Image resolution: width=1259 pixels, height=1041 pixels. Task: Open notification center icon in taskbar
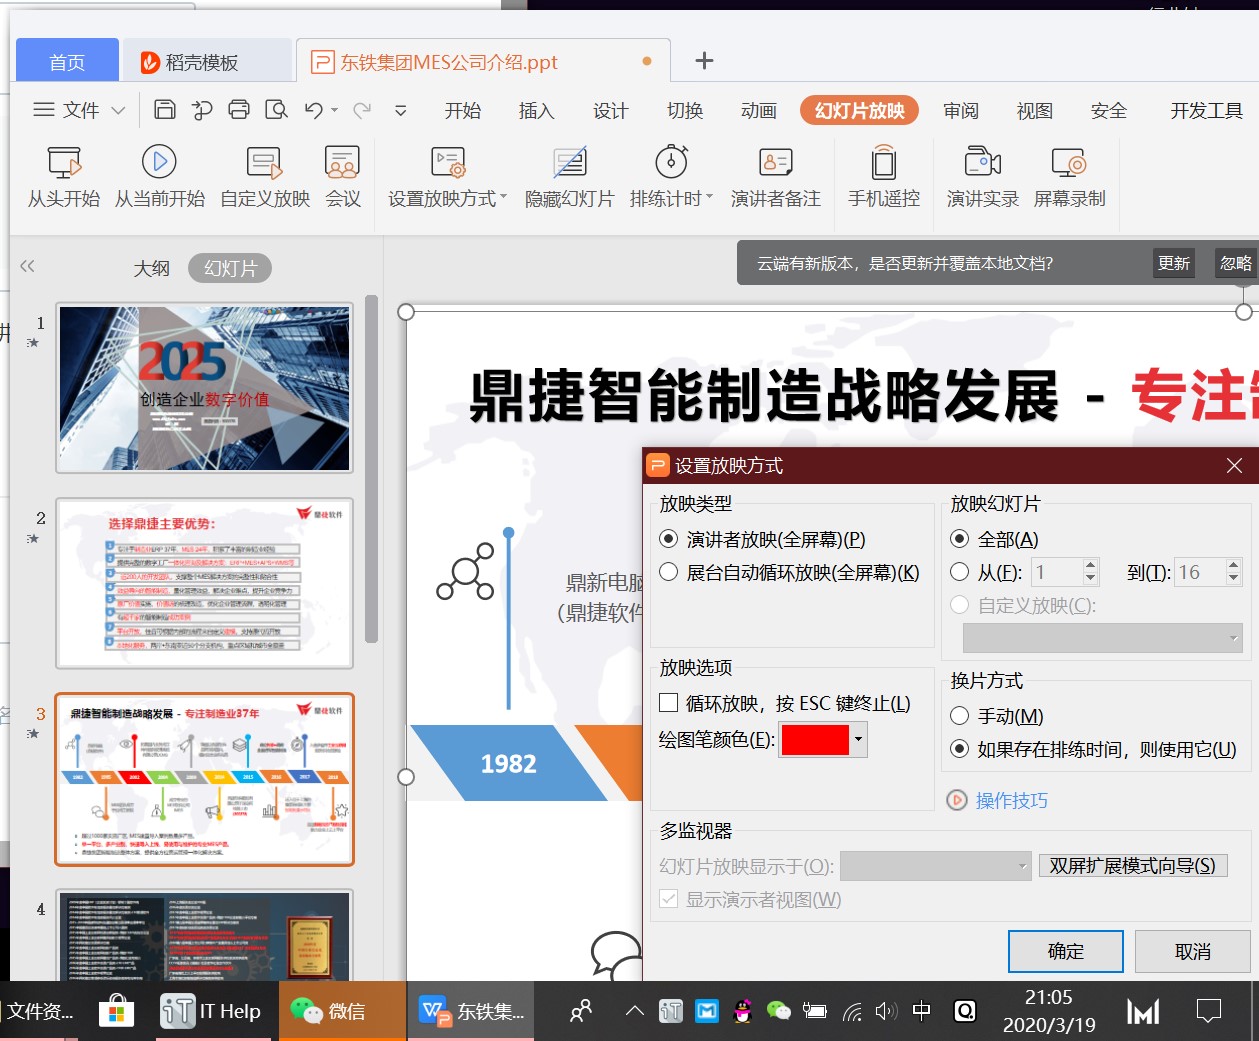coord(1209,1011)
